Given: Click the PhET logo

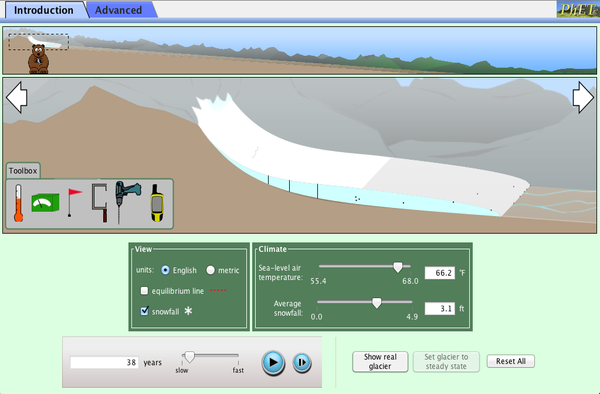Looking at the screenshot, I should point(578,9).
